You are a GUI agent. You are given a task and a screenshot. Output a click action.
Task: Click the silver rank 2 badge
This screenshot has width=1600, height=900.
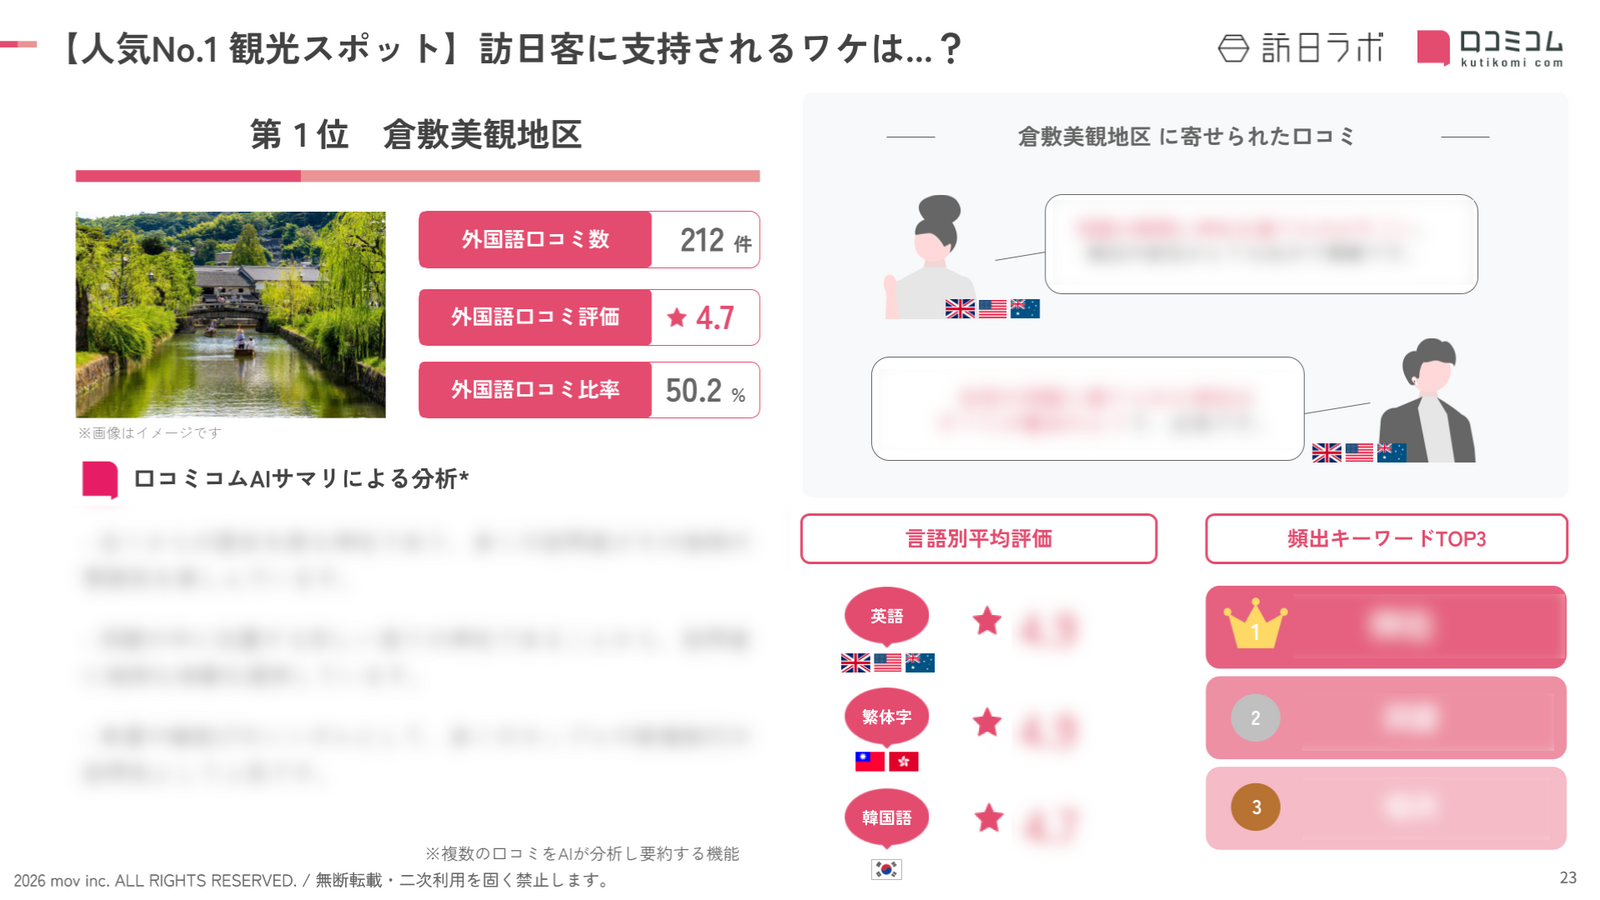tap(1255, 718)
